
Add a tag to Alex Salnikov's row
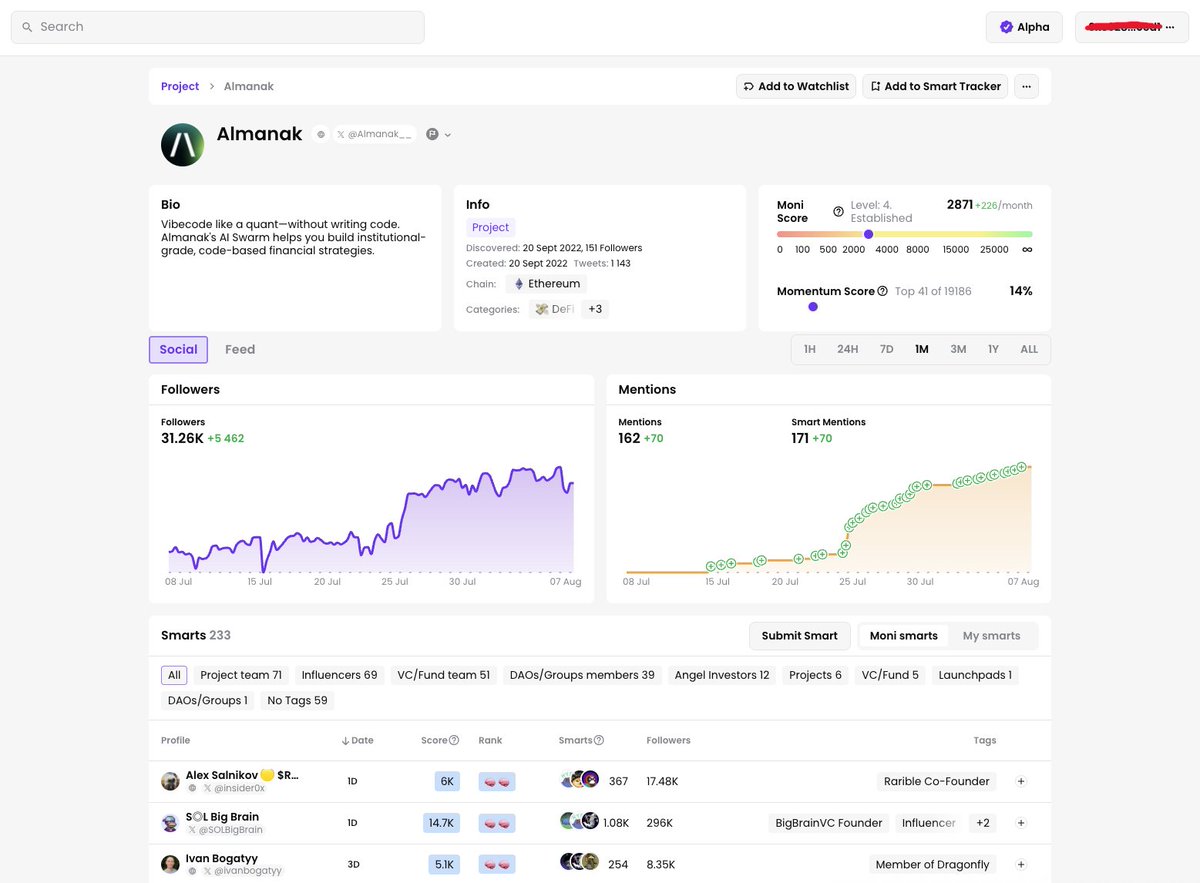click(1021, 781)
